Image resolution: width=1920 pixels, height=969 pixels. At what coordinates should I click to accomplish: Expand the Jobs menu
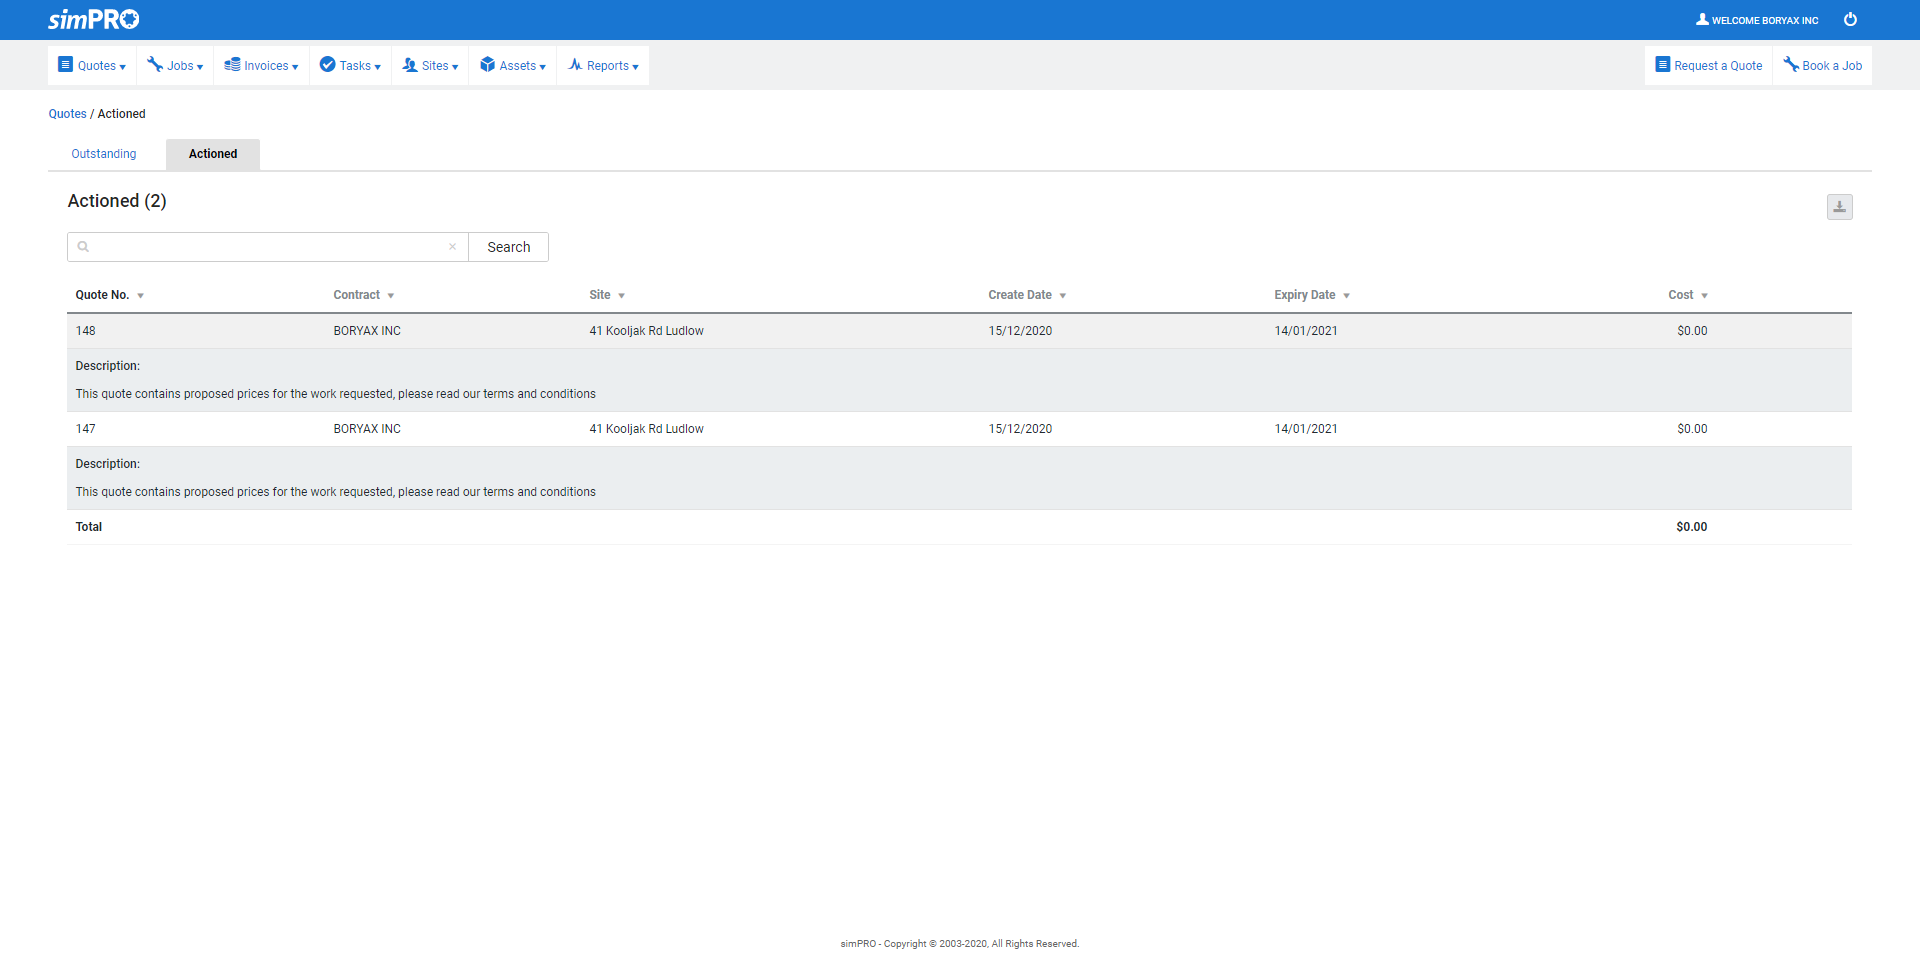tap(175, 66)
